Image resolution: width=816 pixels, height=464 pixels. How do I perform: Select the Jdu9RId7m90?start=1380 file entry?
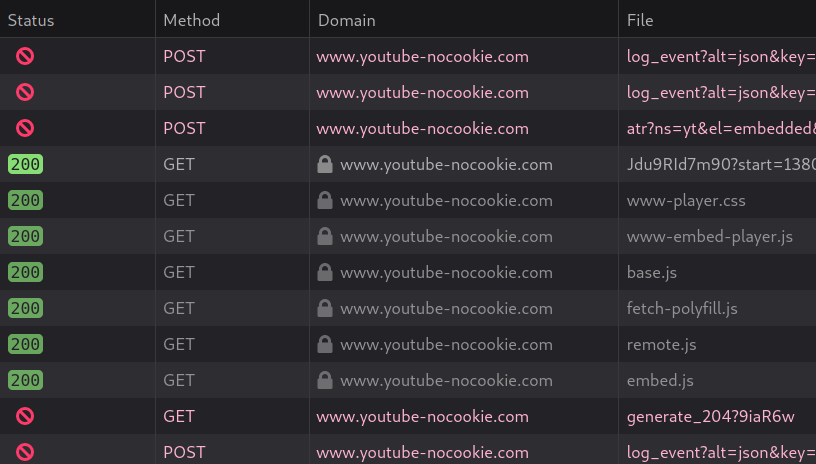pos(721,164)
